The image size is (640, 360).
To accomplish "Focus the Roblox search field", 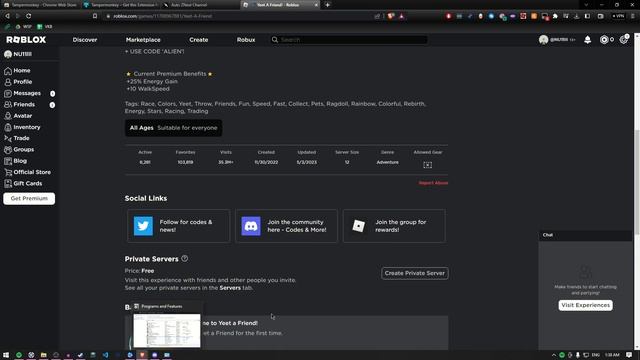I will tap(349, 40).
